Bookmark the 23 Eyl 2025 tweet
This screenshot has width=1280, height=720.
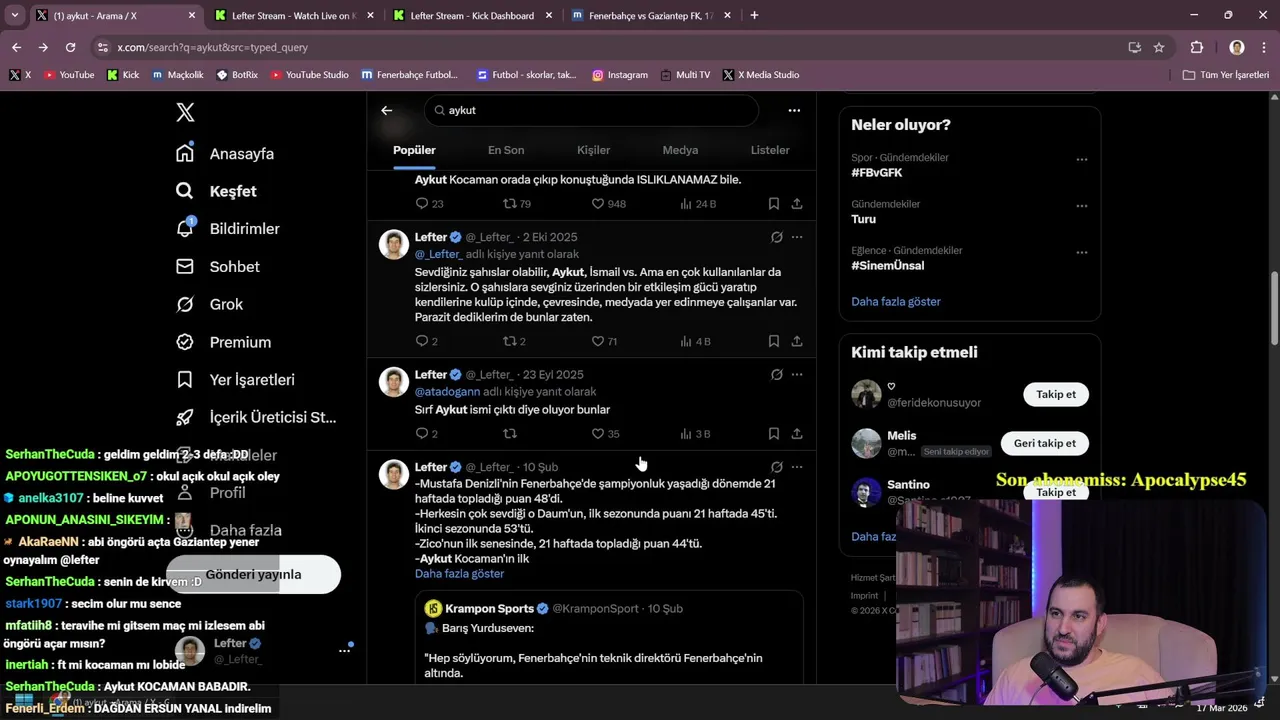773,433
